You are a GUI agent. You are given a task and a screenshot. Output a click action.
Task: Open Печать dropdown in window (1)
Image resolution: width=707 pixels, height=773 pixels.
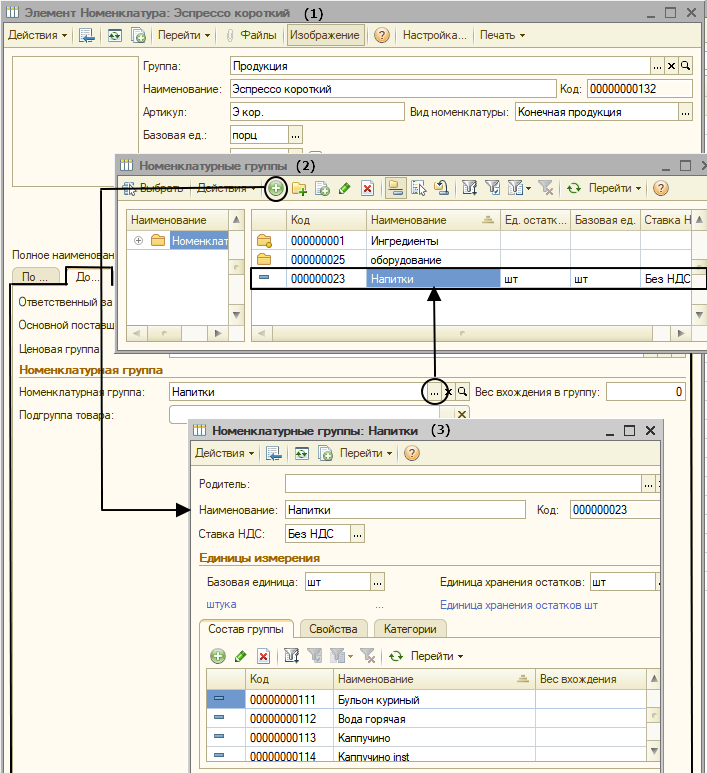(x=502, y=35)
